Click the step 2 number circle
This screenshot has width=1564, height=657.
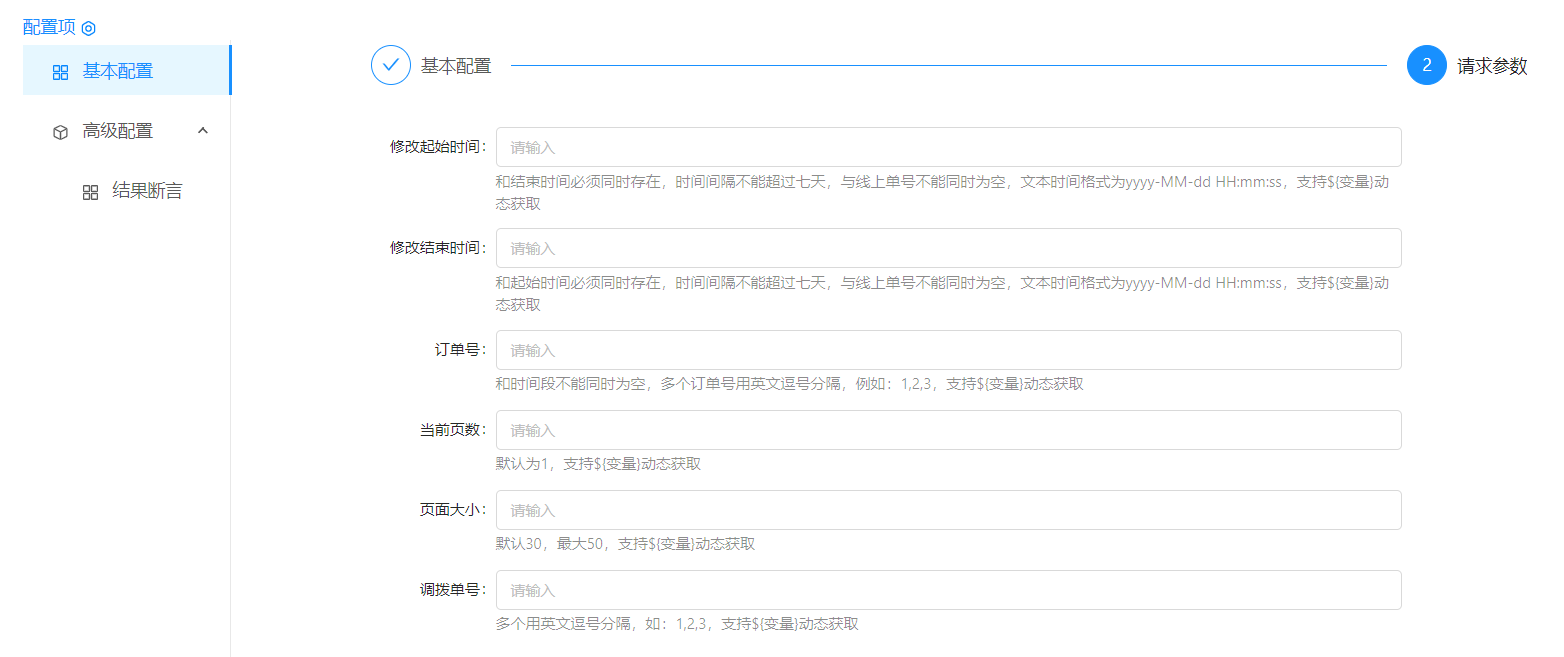coord(1426,66)
